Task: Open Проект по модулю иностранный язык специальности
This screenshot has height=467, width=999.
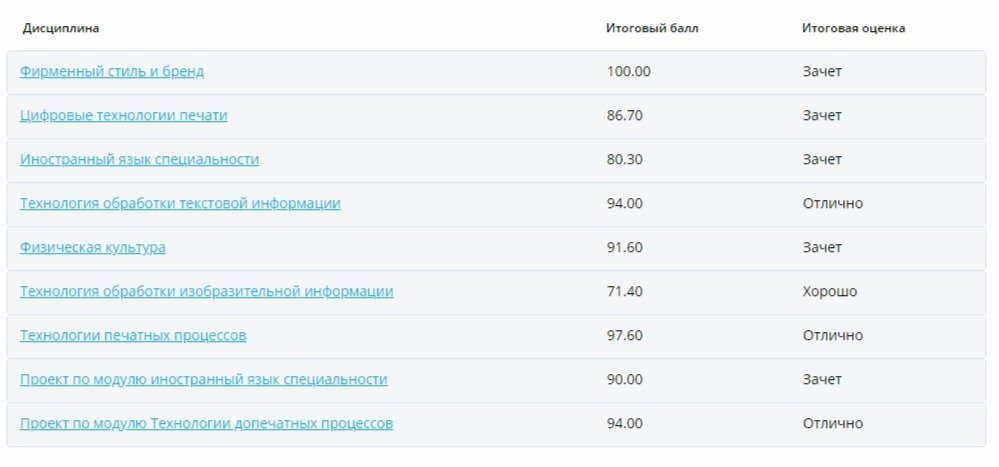Action: (x=203, y=380)
